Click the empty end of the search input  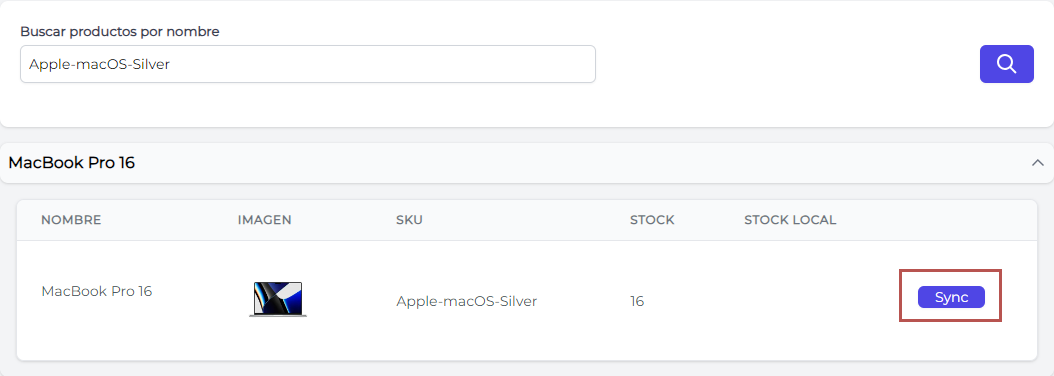point(383,64)
